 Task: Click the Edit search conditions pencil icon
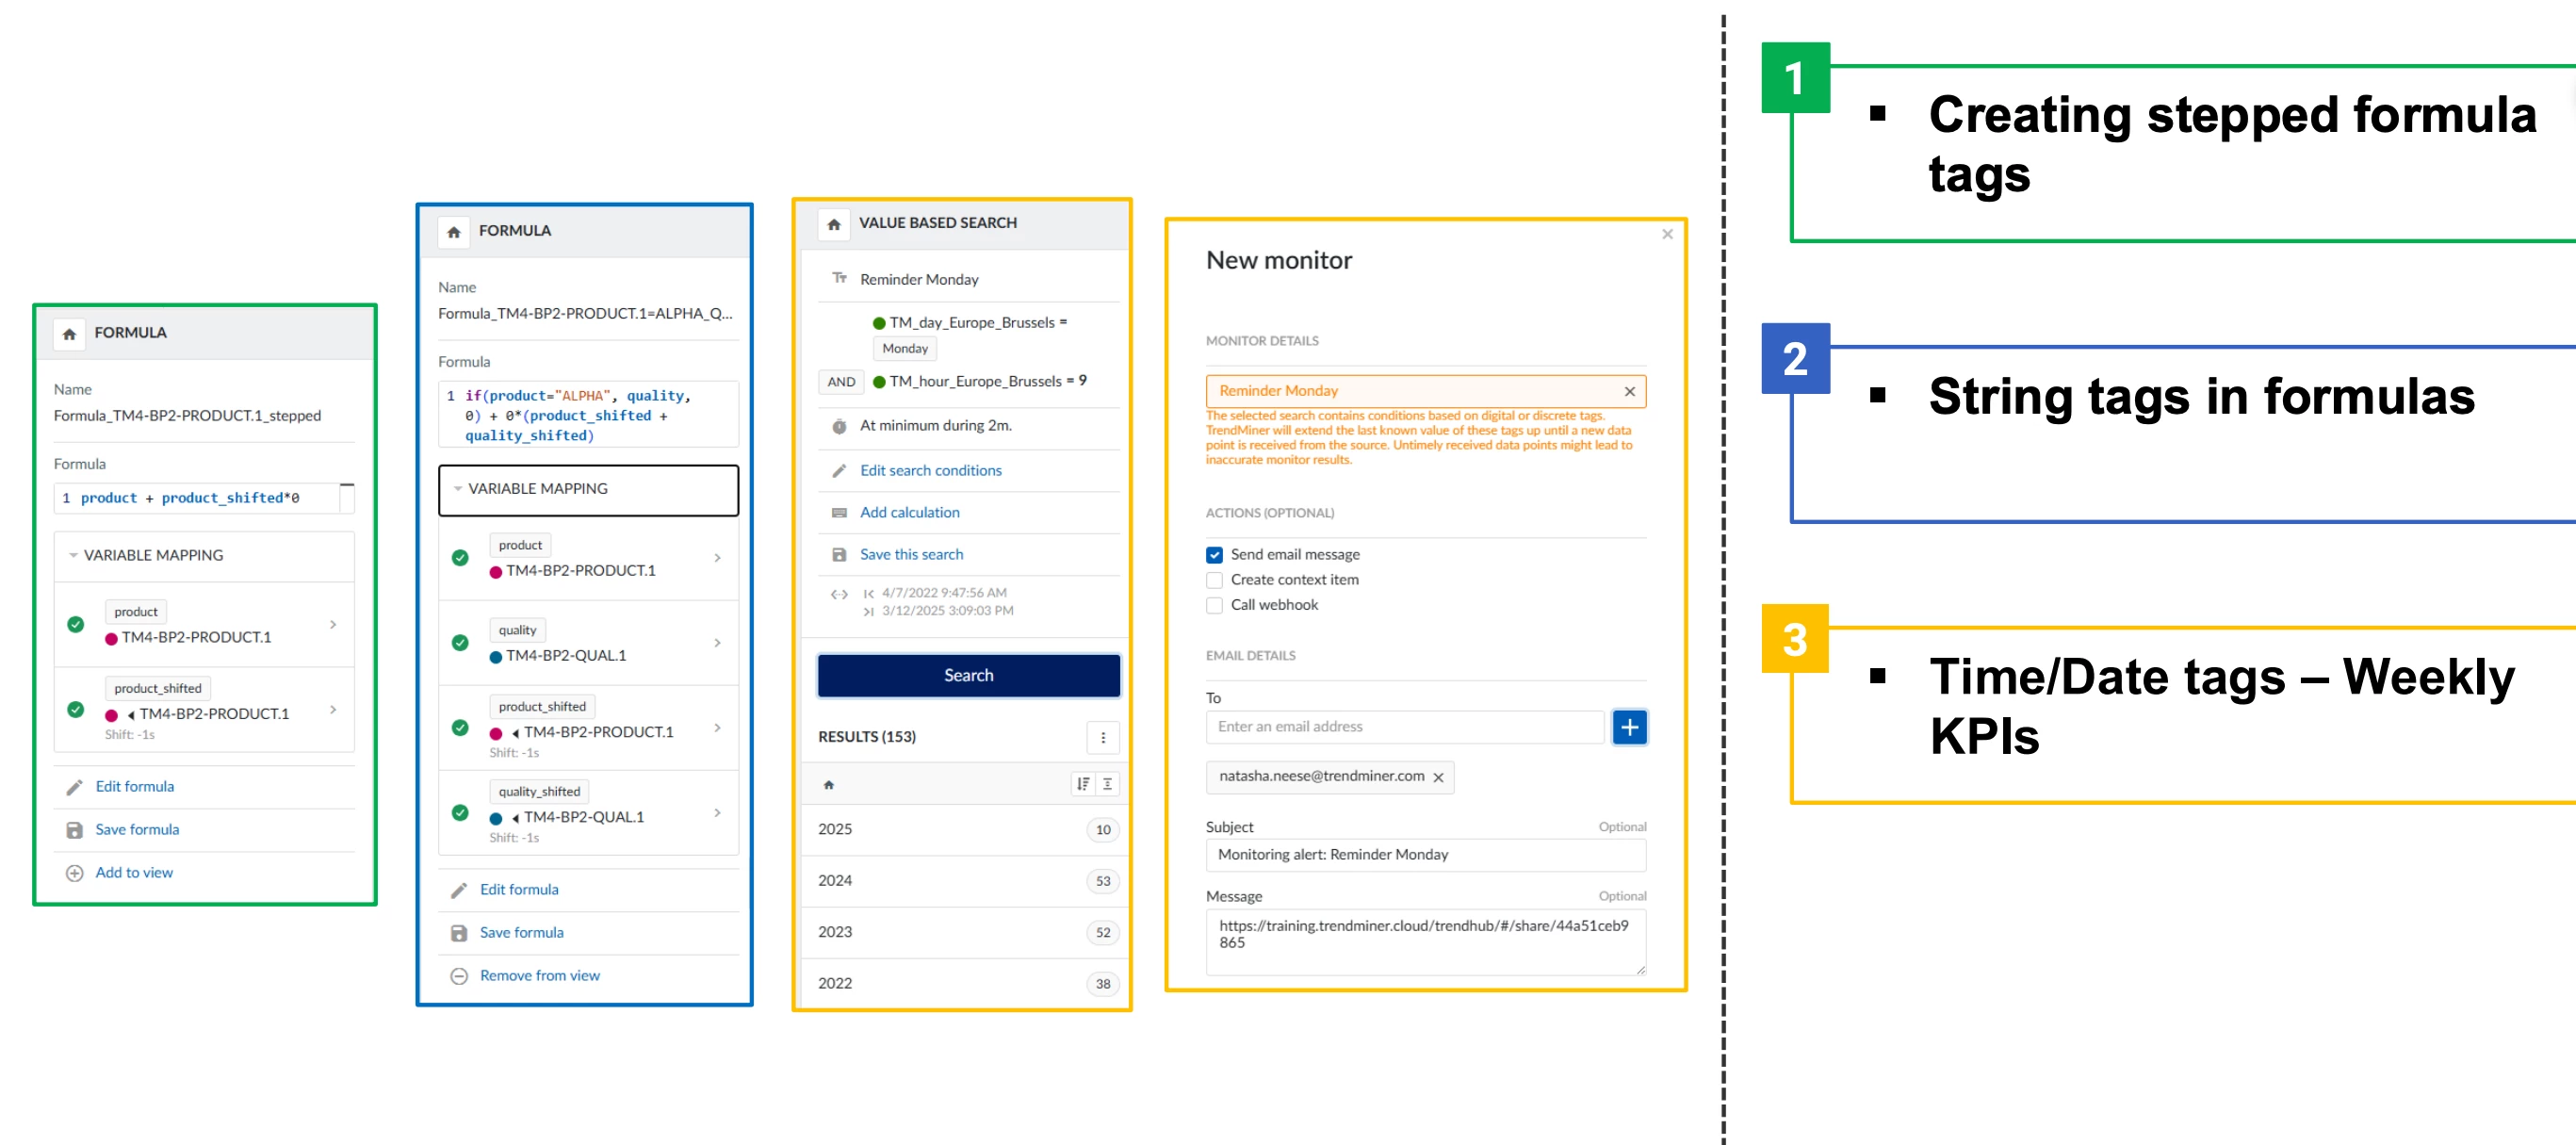pyautogui.click(x=839, y=470)
